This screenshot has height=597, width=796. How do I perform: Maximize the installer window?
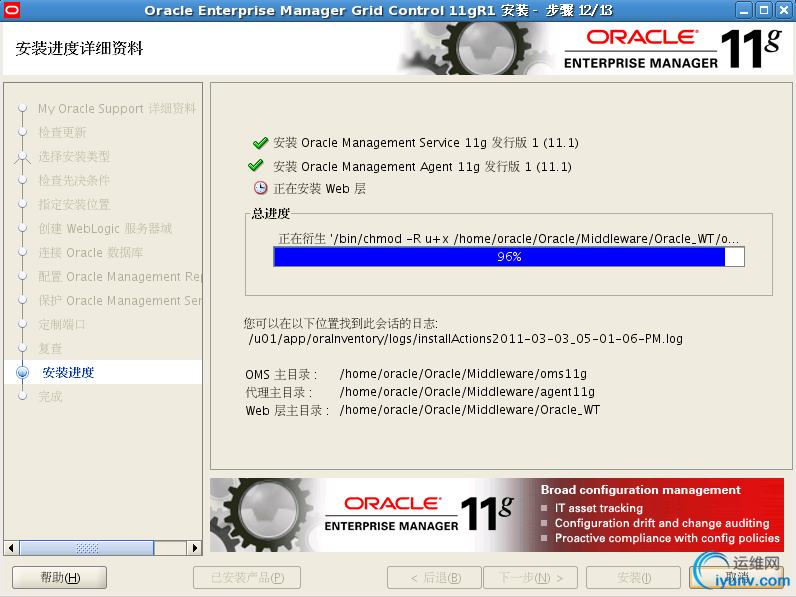[x=764, y=10]
